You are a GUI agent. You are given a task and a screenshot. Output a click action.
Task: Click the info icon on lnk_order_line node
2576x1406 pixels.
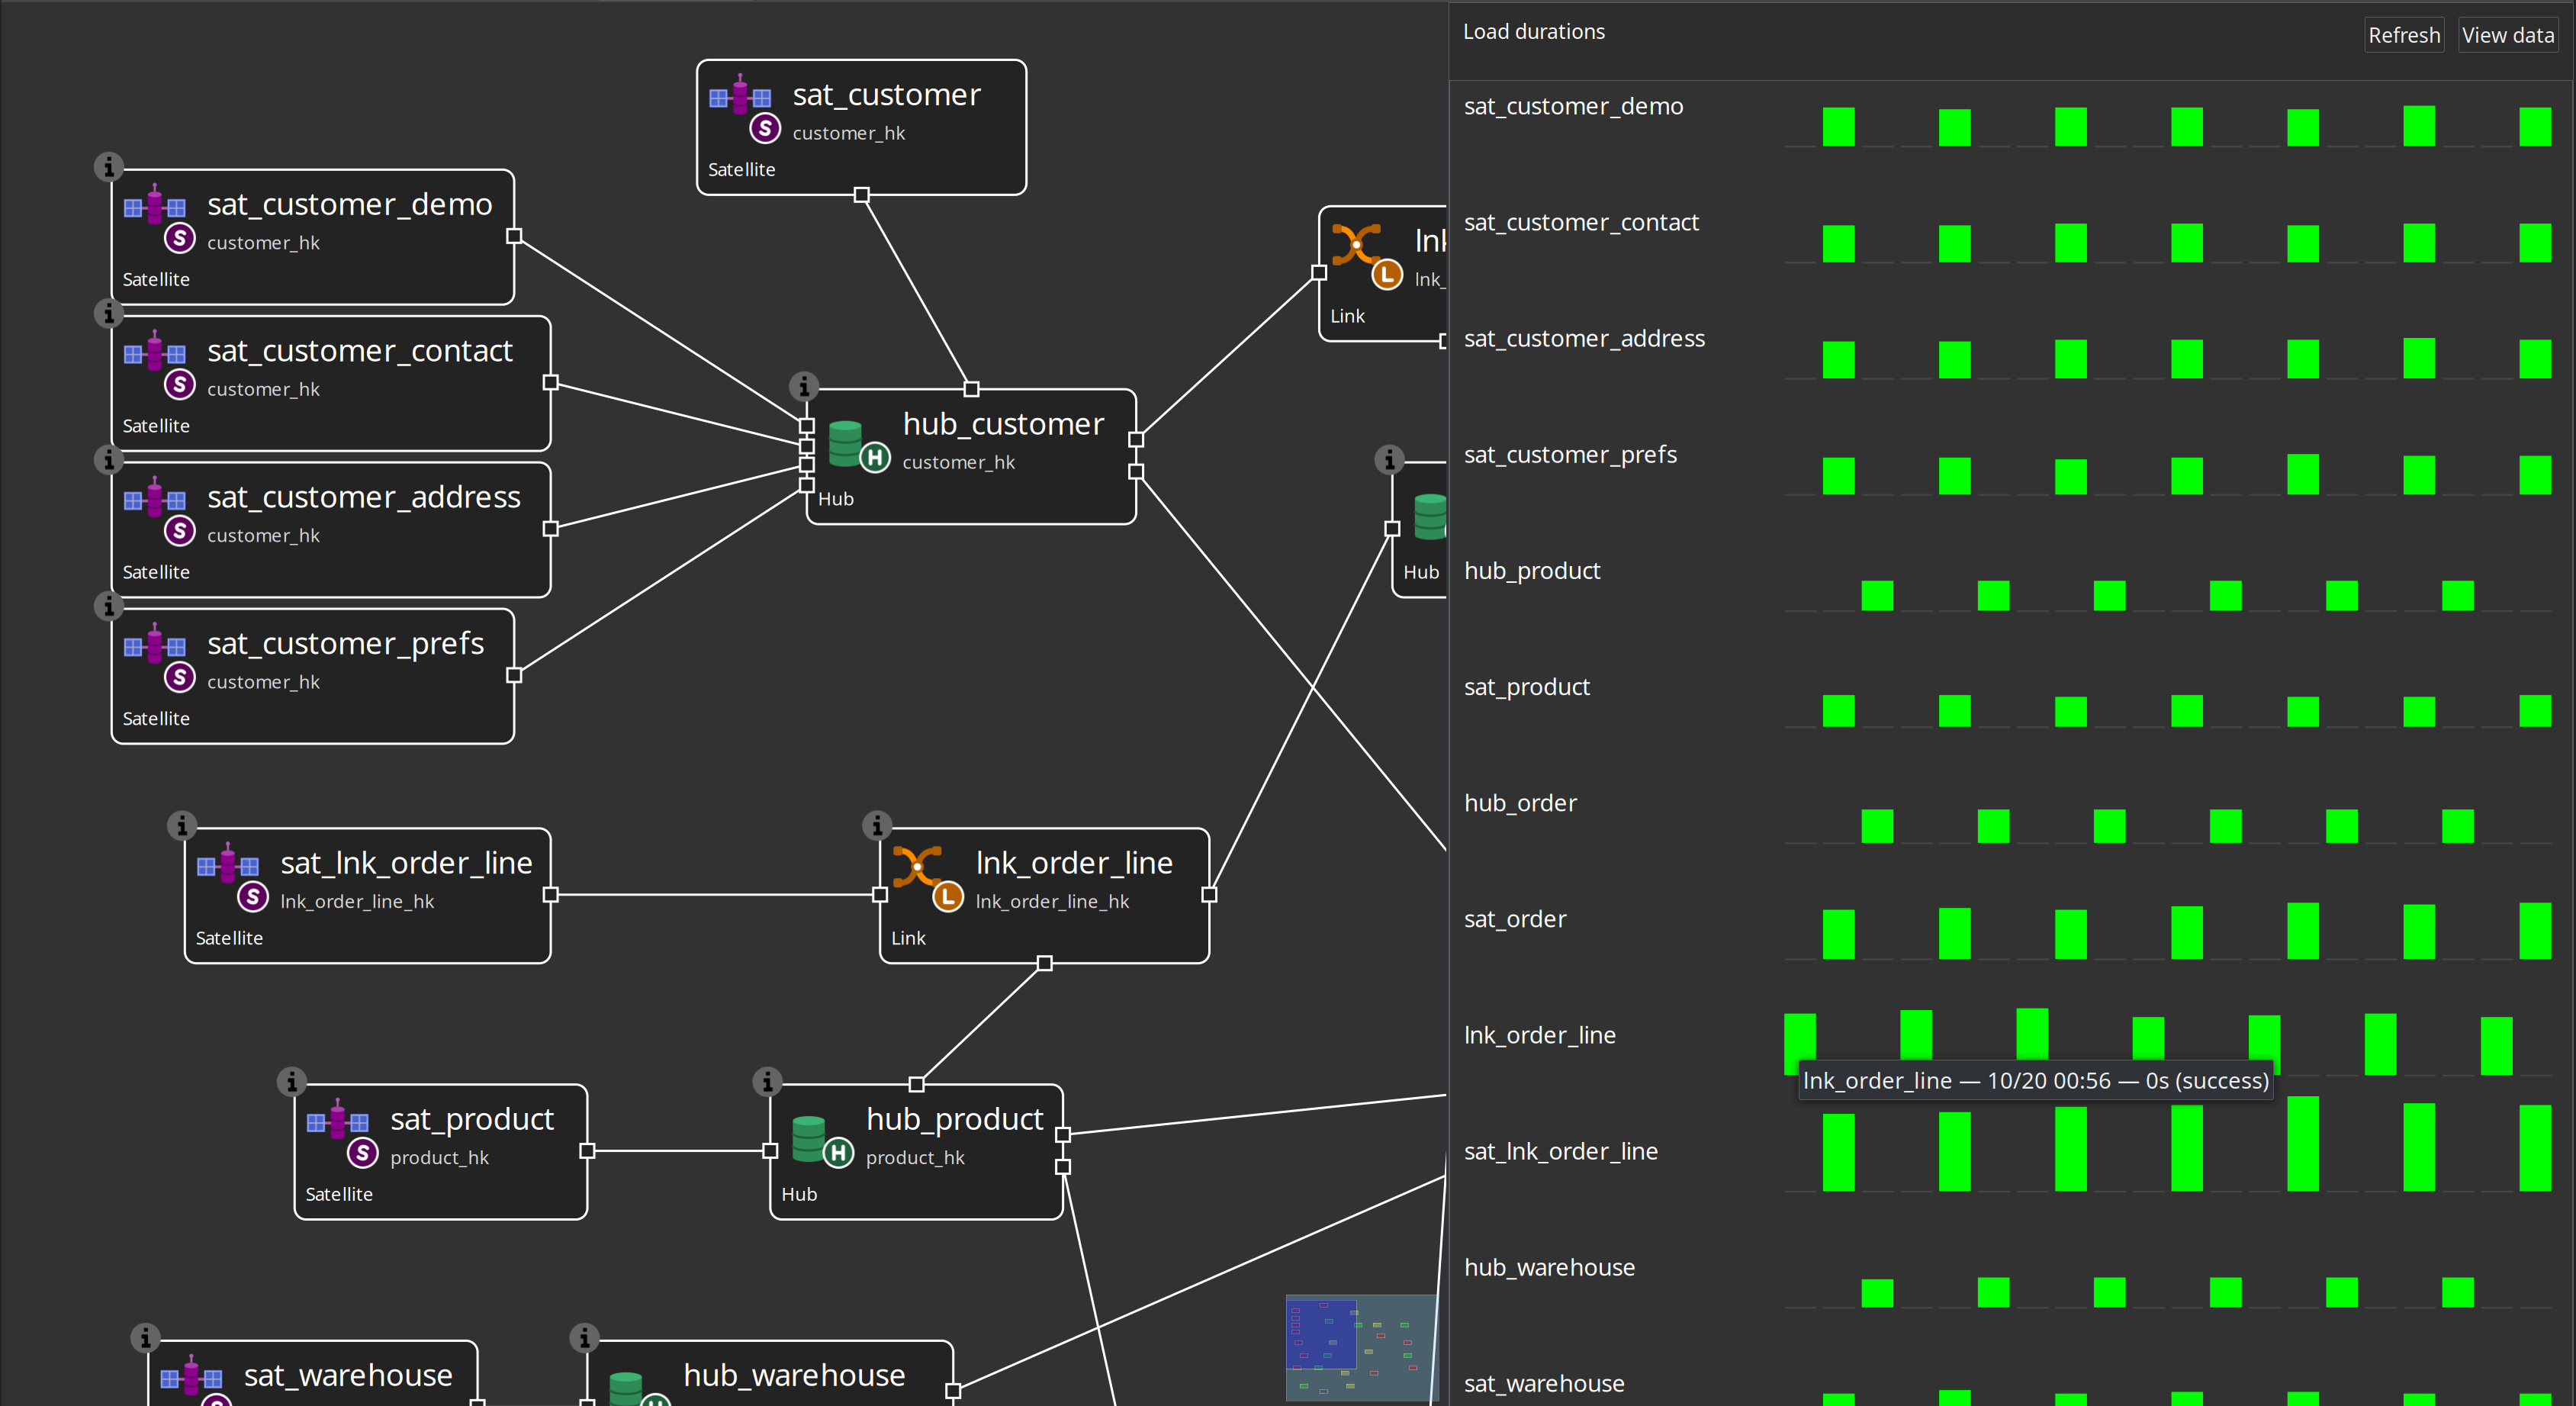[877, 826]
